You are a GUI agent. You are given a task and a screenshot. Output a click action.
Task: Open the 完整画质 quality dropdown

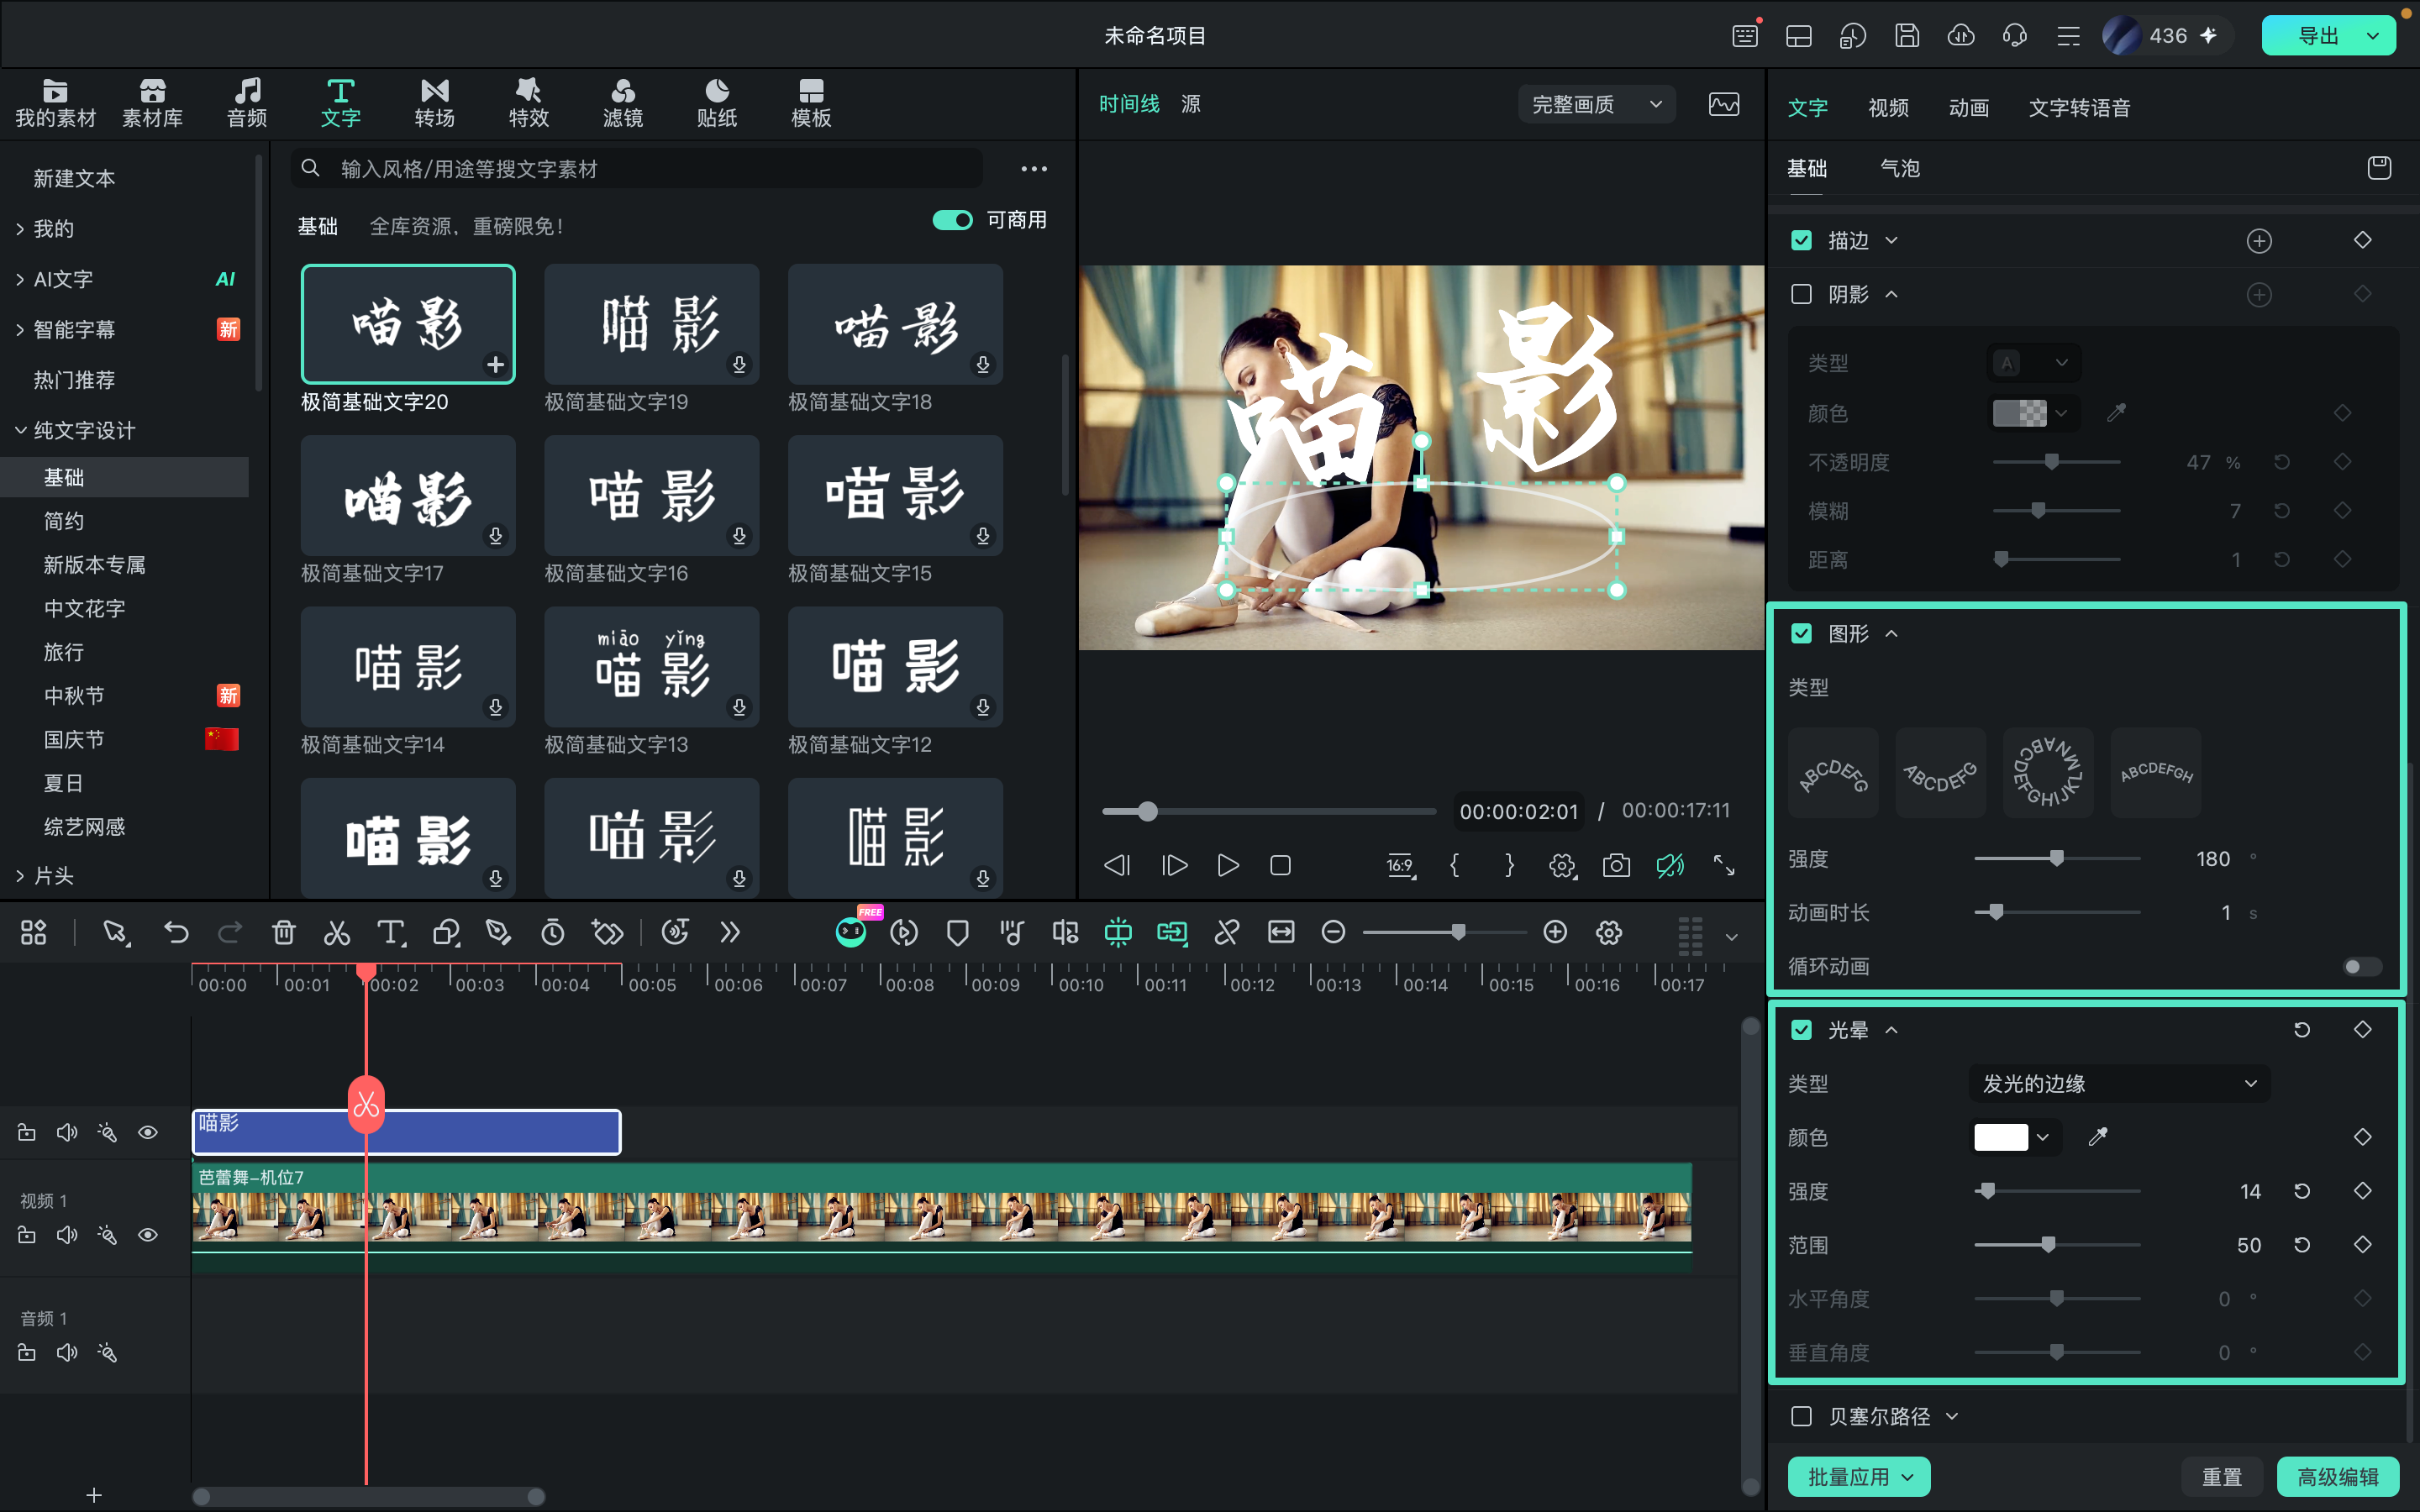(x=1597, y=104)
